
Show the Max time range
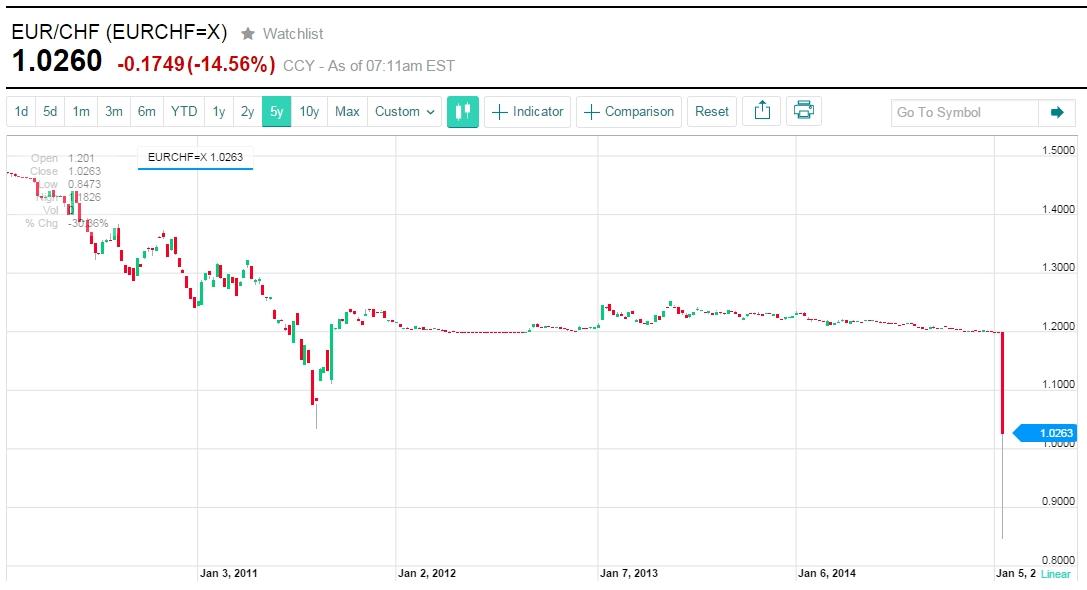(x=347, y=112)
